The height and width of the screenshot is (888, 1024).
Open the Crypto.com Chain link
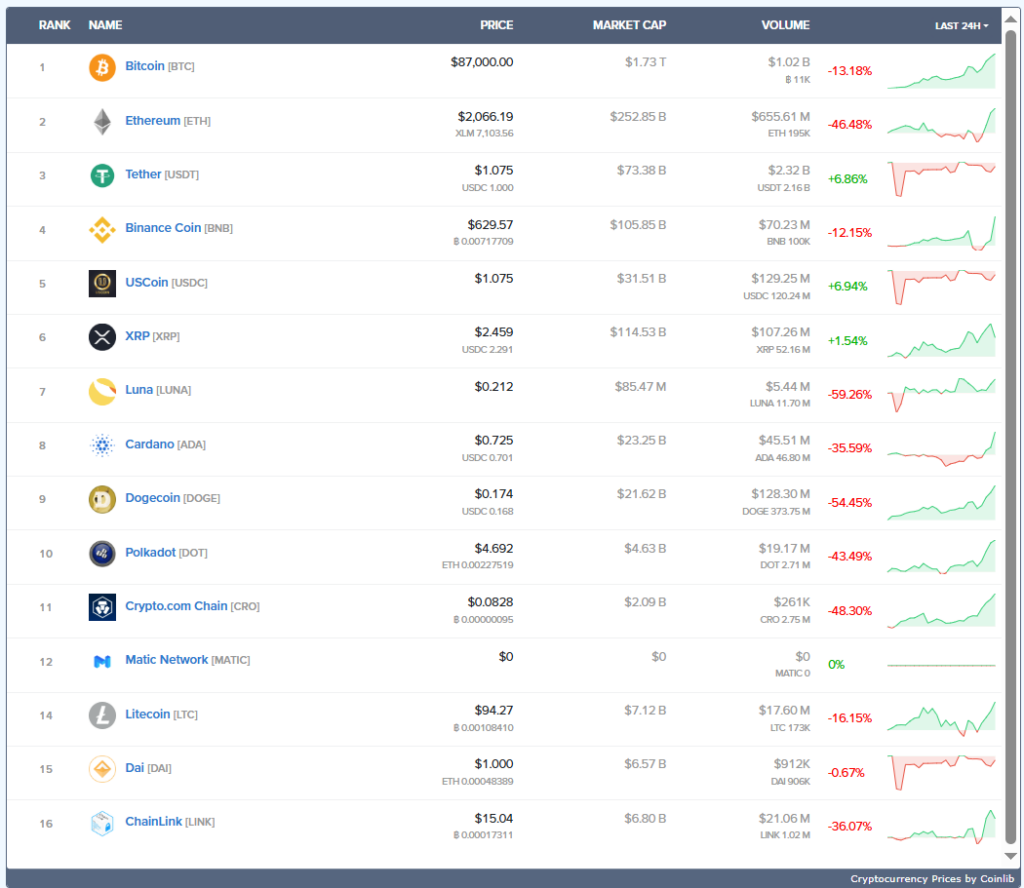point(176,606)
